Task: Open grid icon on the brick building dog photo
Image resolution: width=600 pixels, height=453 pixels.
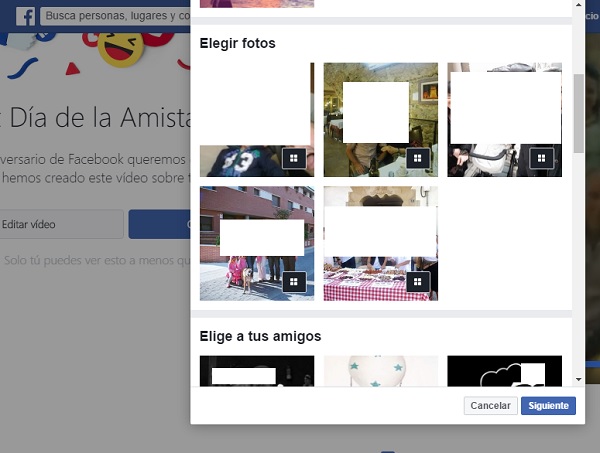Action: 294,282
